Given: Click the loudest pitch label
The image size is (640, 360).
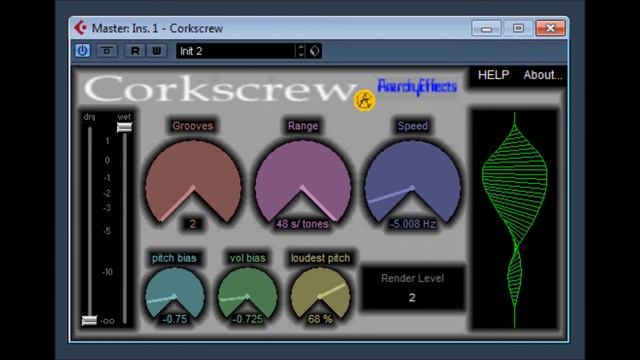Looking at the screenshot, I should pyautogui.click(x=320, y=258).
